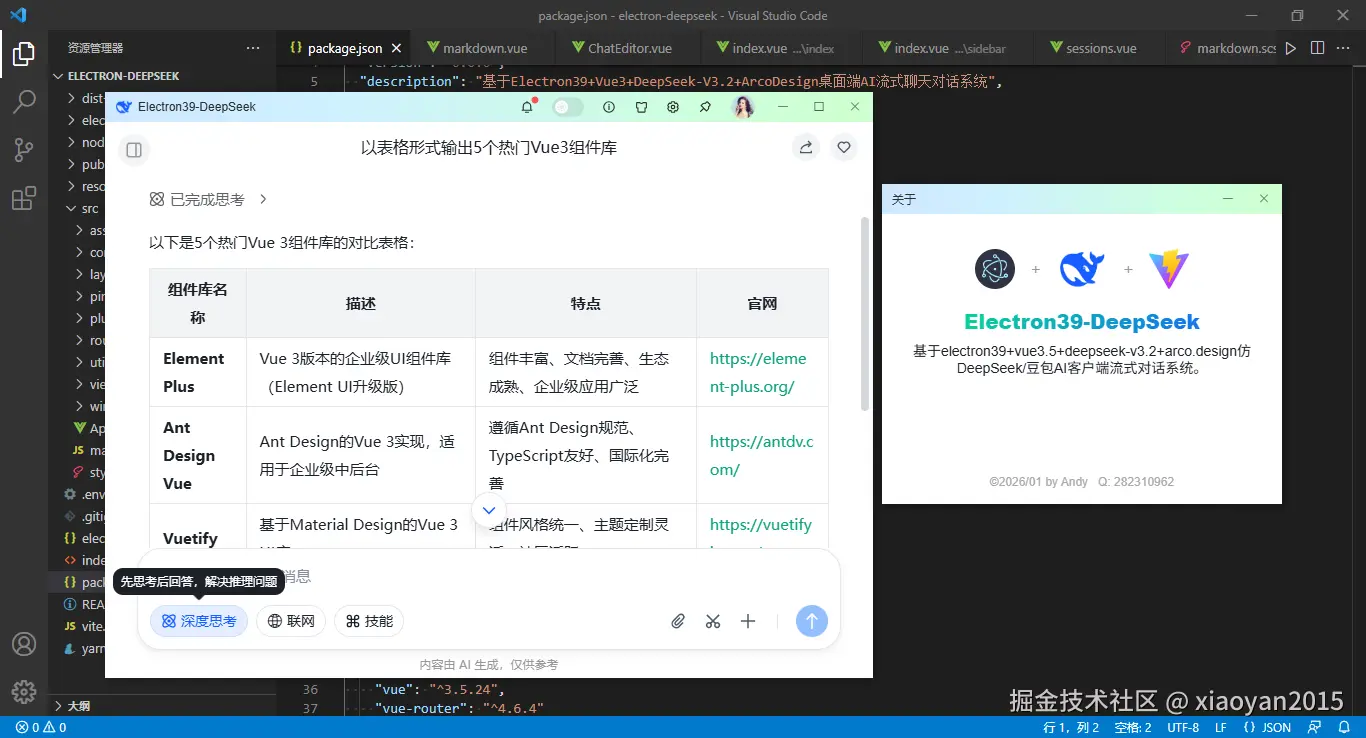Screen dimensions: 1366x738
Task: Share the conversation using the share icon
Action: coord(806,147)
